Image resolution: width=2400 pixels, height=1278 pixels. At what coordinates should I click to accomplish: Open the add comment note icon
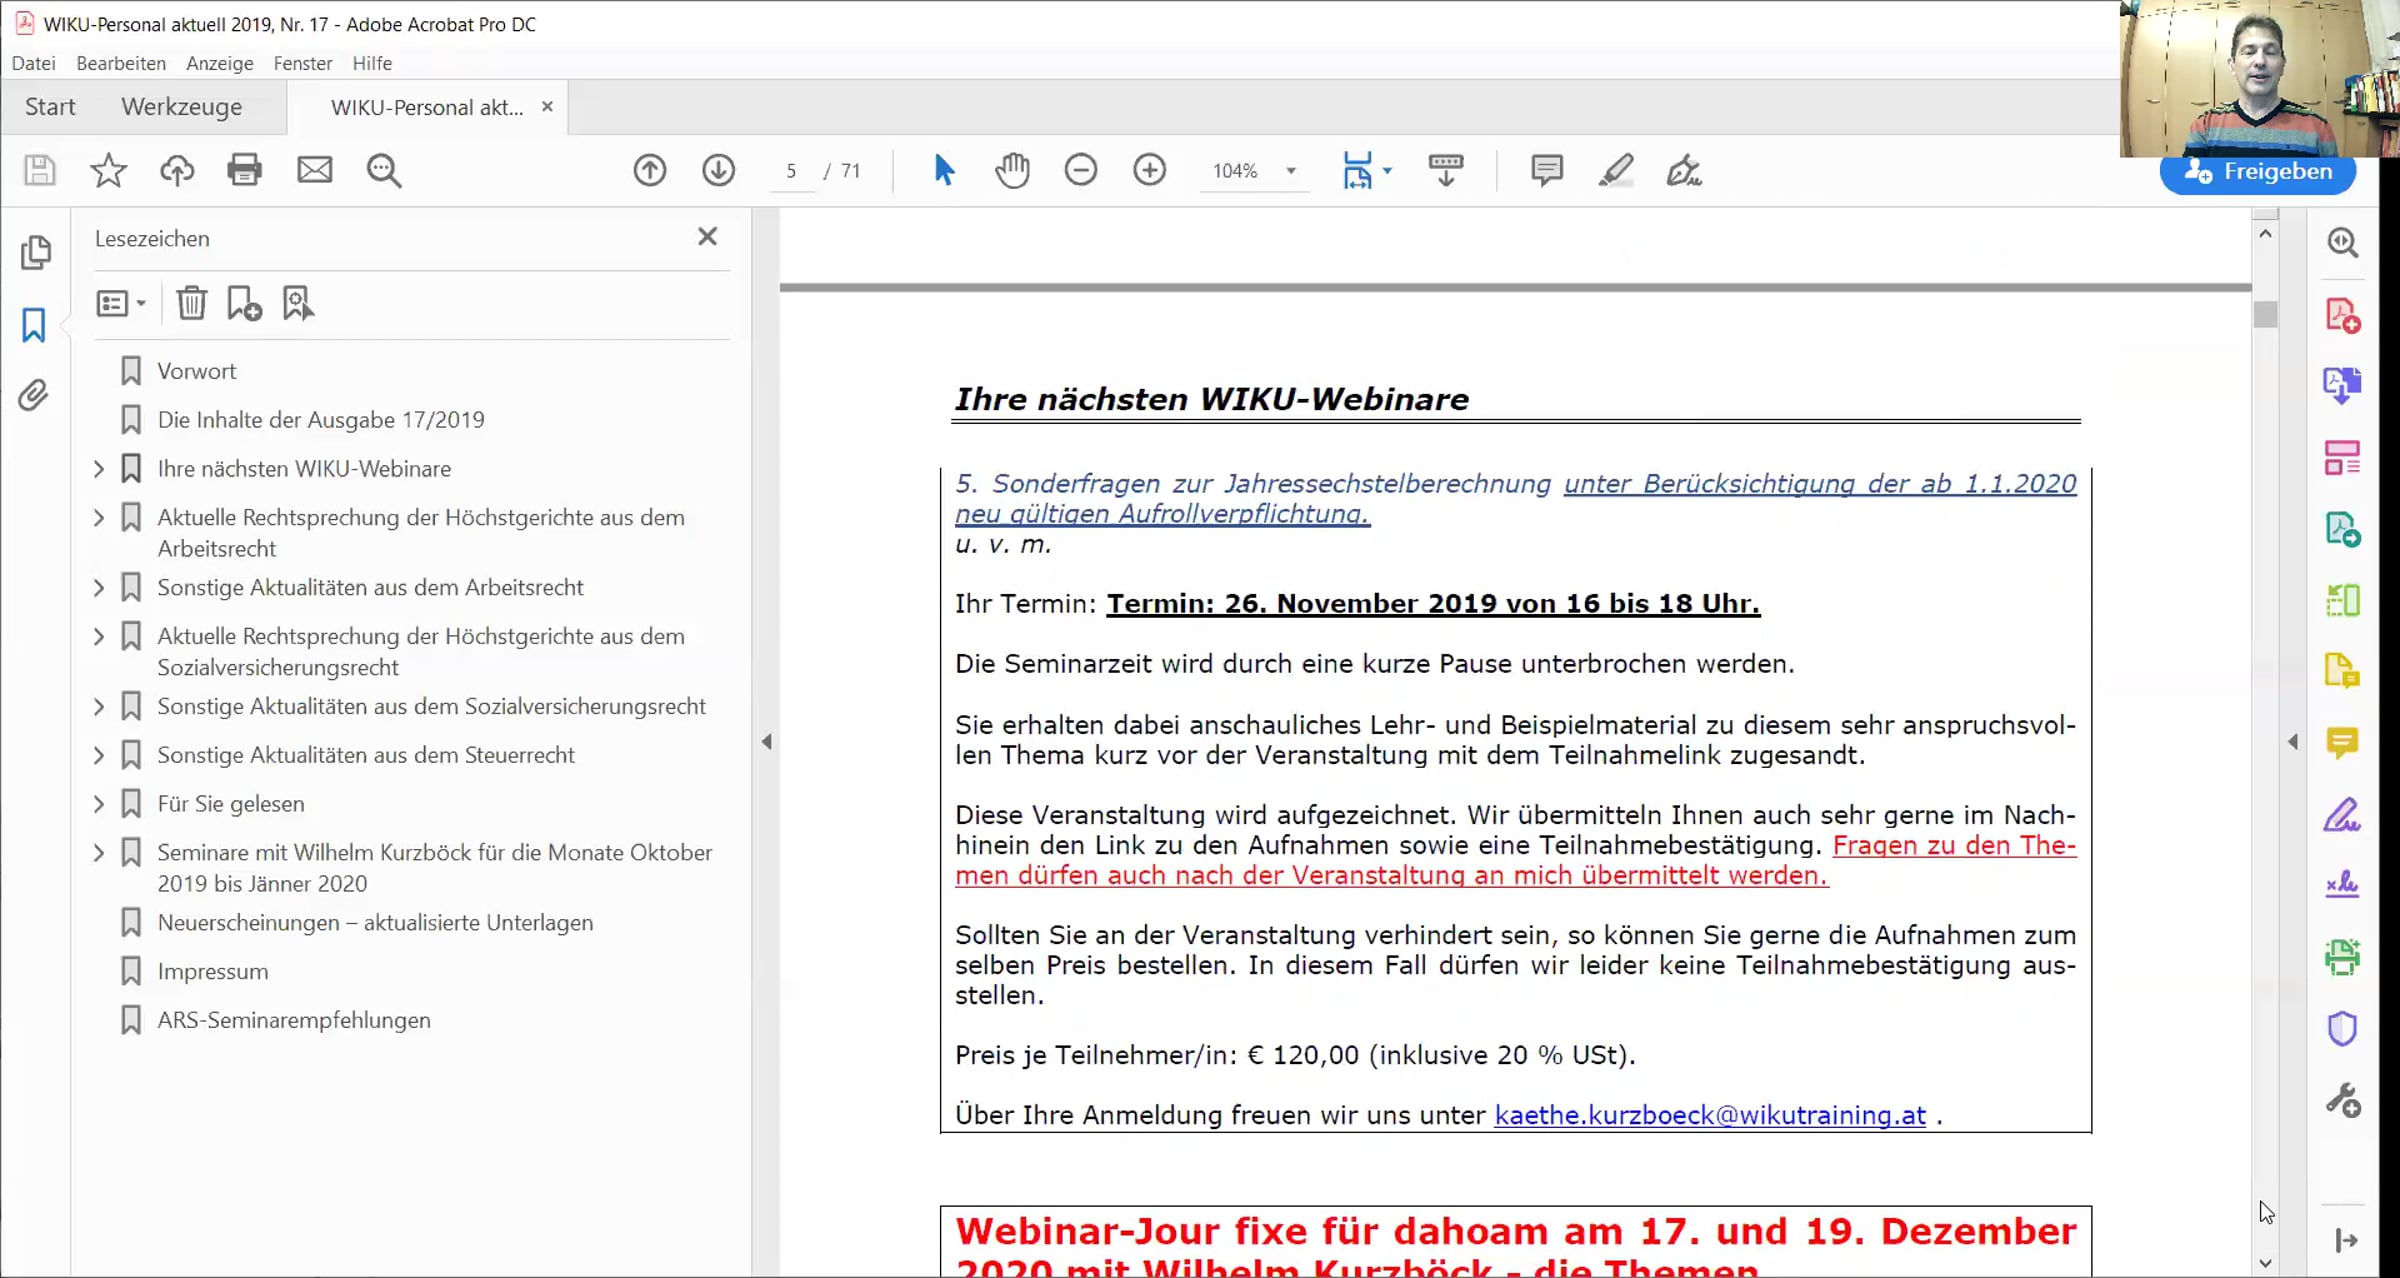[1547, 171]
